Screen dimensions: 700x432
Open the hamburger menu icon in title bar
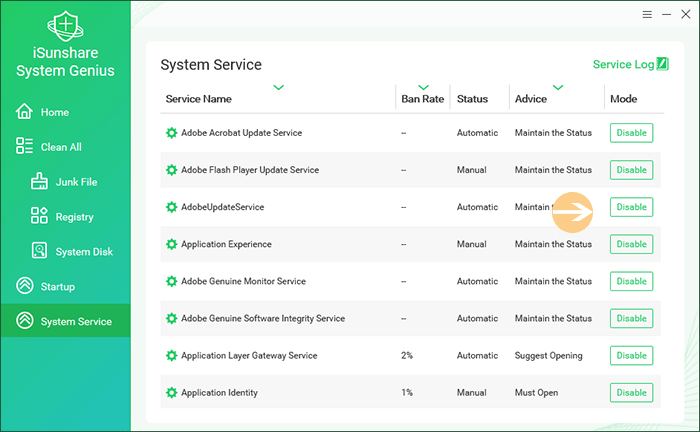(648, 15)
